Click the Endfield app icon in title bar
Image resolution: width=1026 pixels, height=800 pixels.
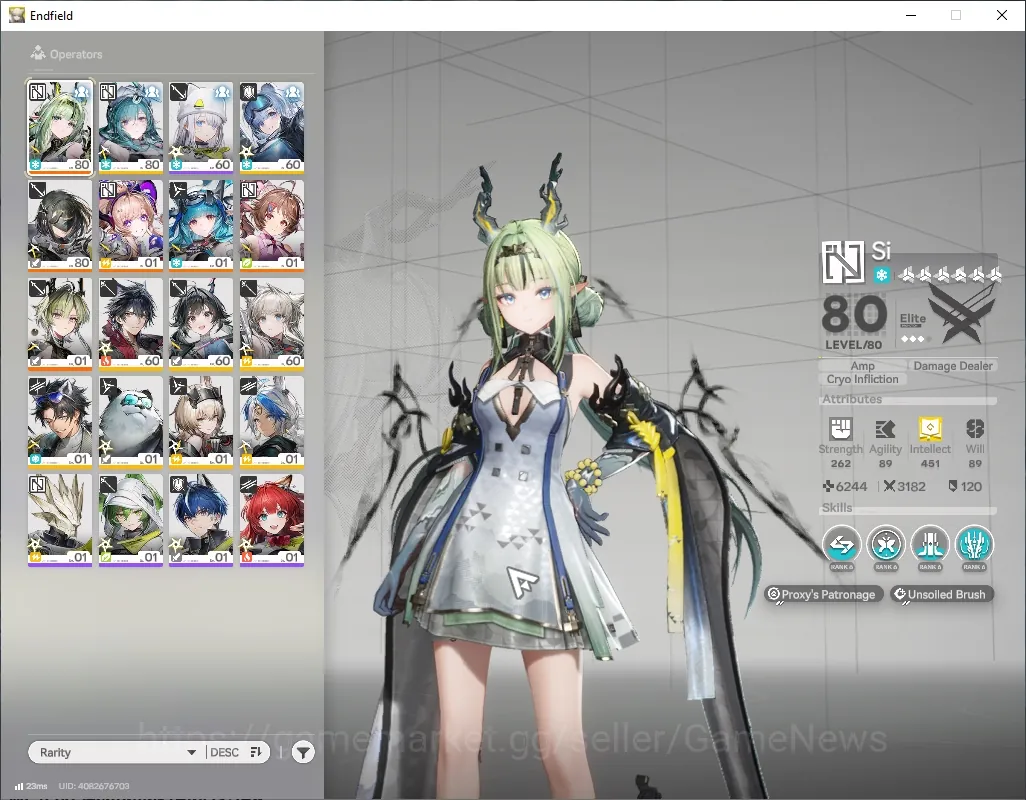[17, 15]
